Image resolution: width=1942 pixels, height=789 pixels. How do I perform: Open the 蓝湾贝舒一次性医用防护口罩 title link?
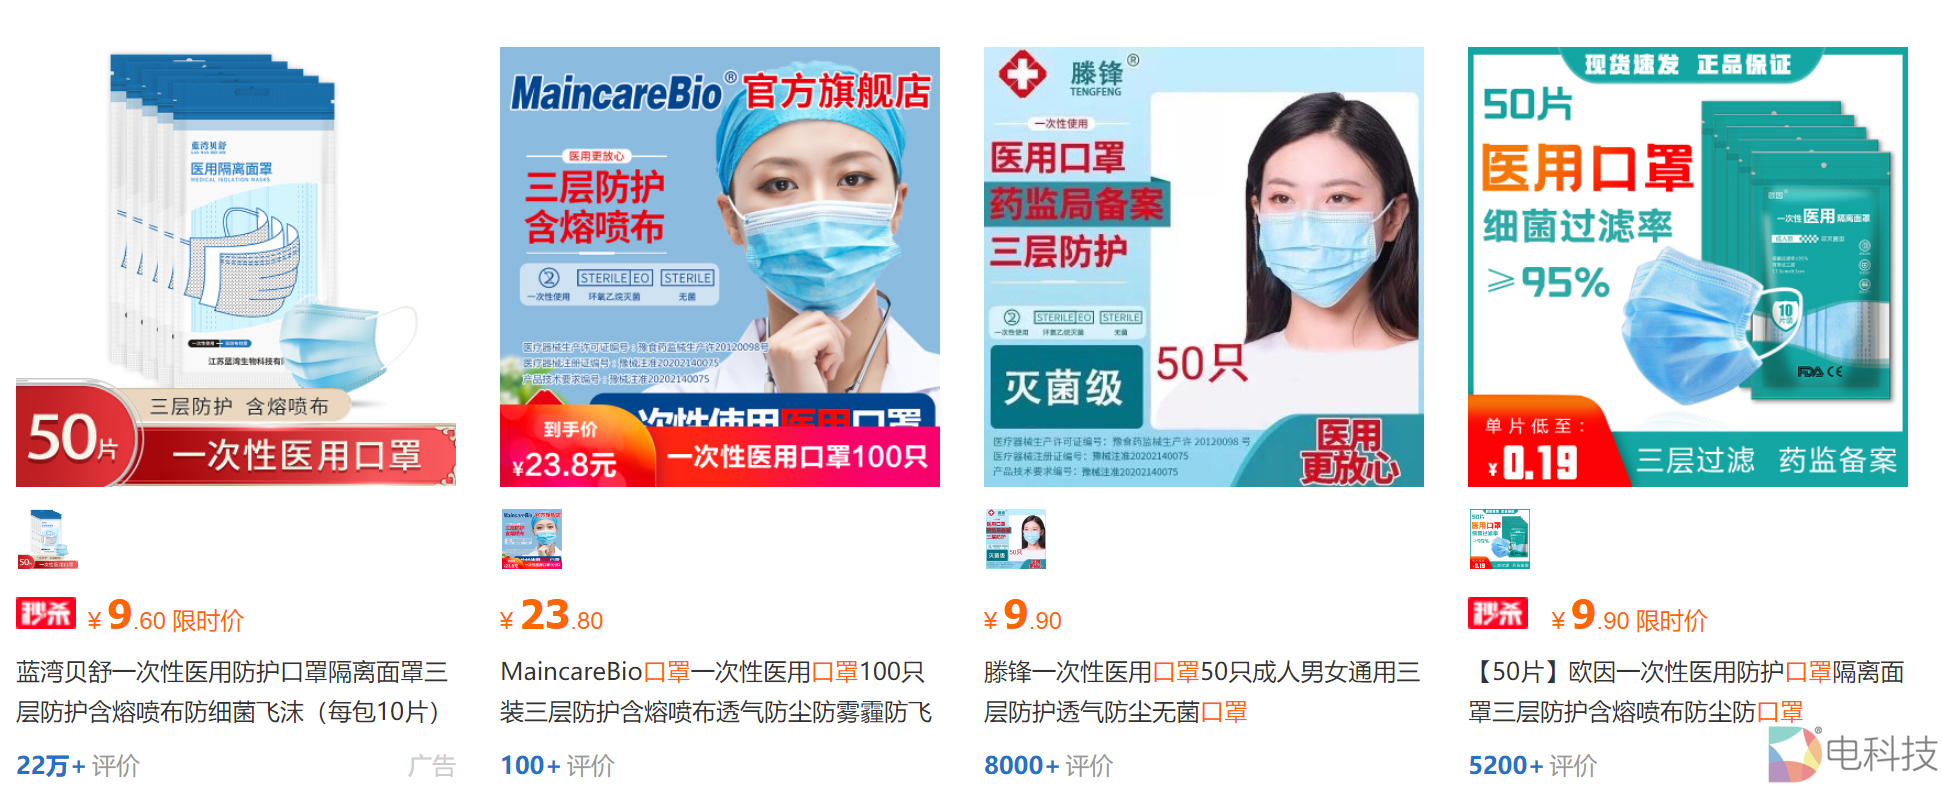(232, 692)
